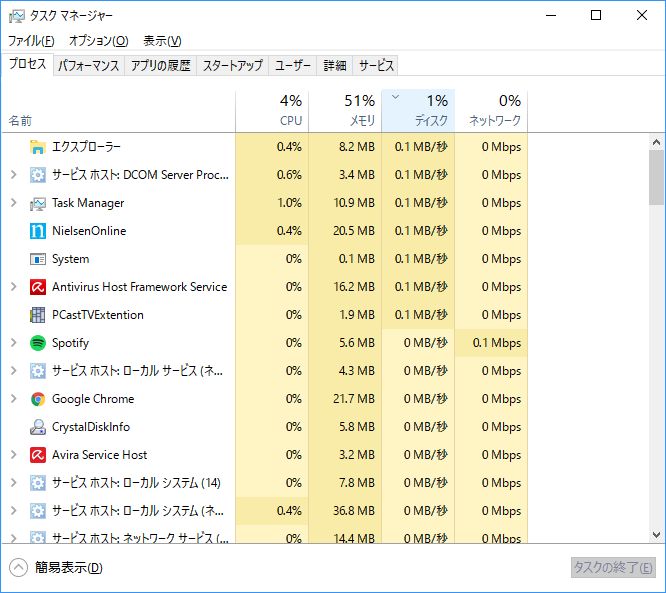Expand the Avira Service Host row
Viewport: 666px width, 593px height.
point(14,455)
